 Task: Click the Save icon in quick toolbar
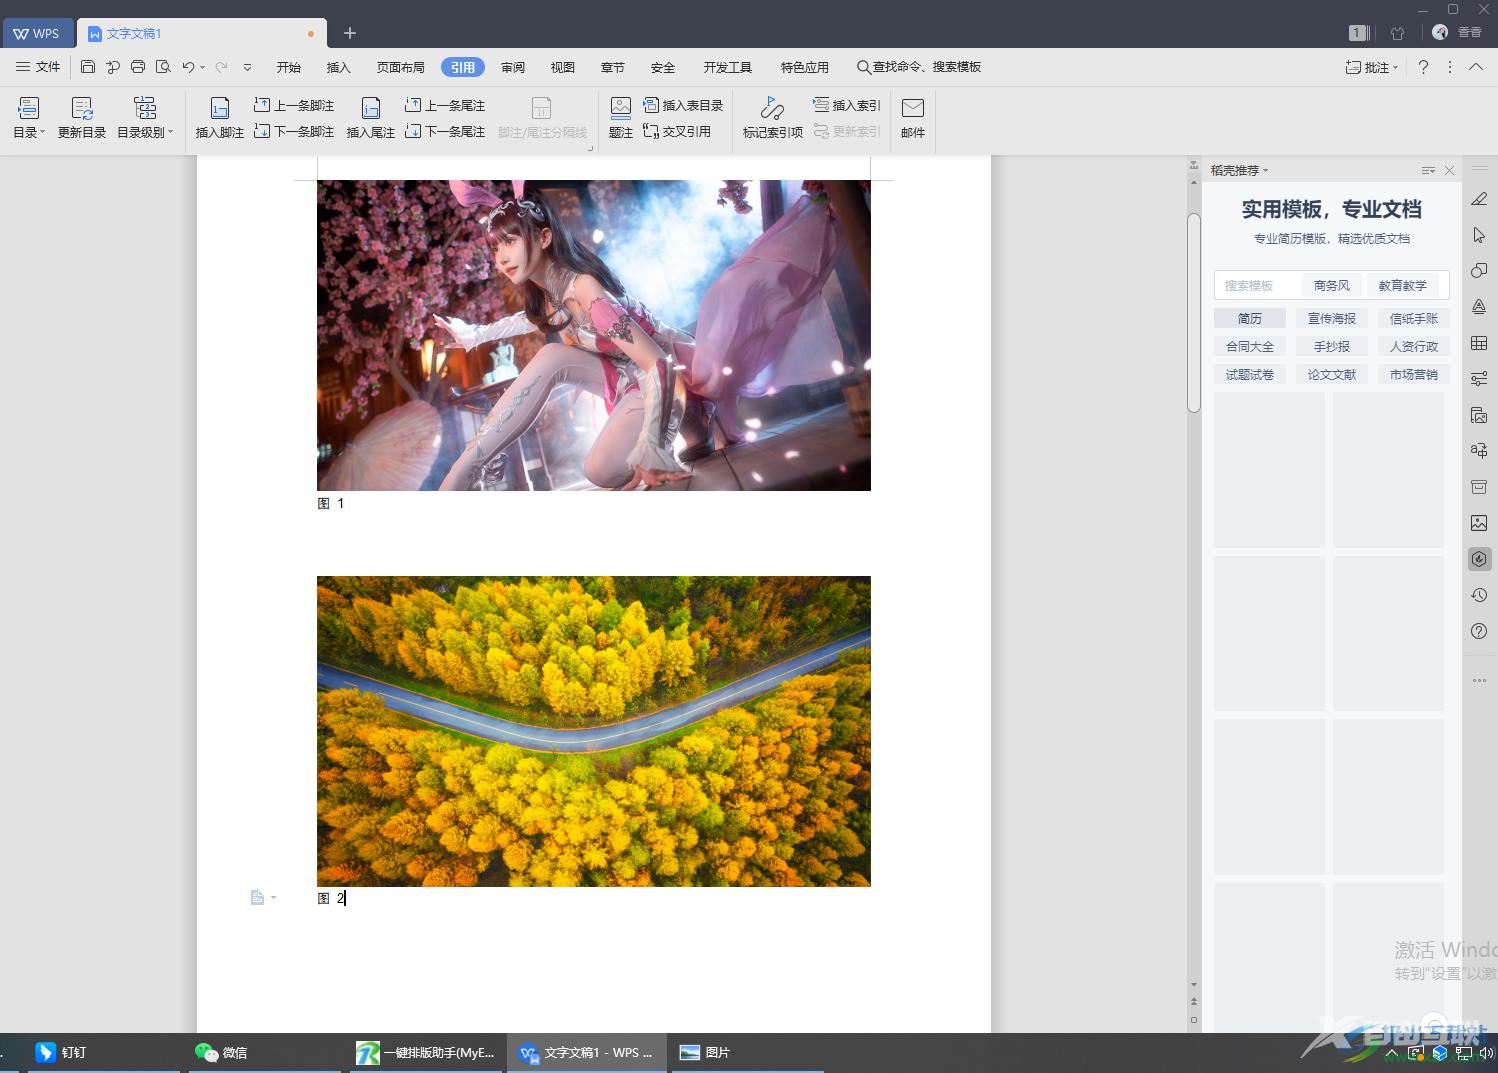[88, 67]
